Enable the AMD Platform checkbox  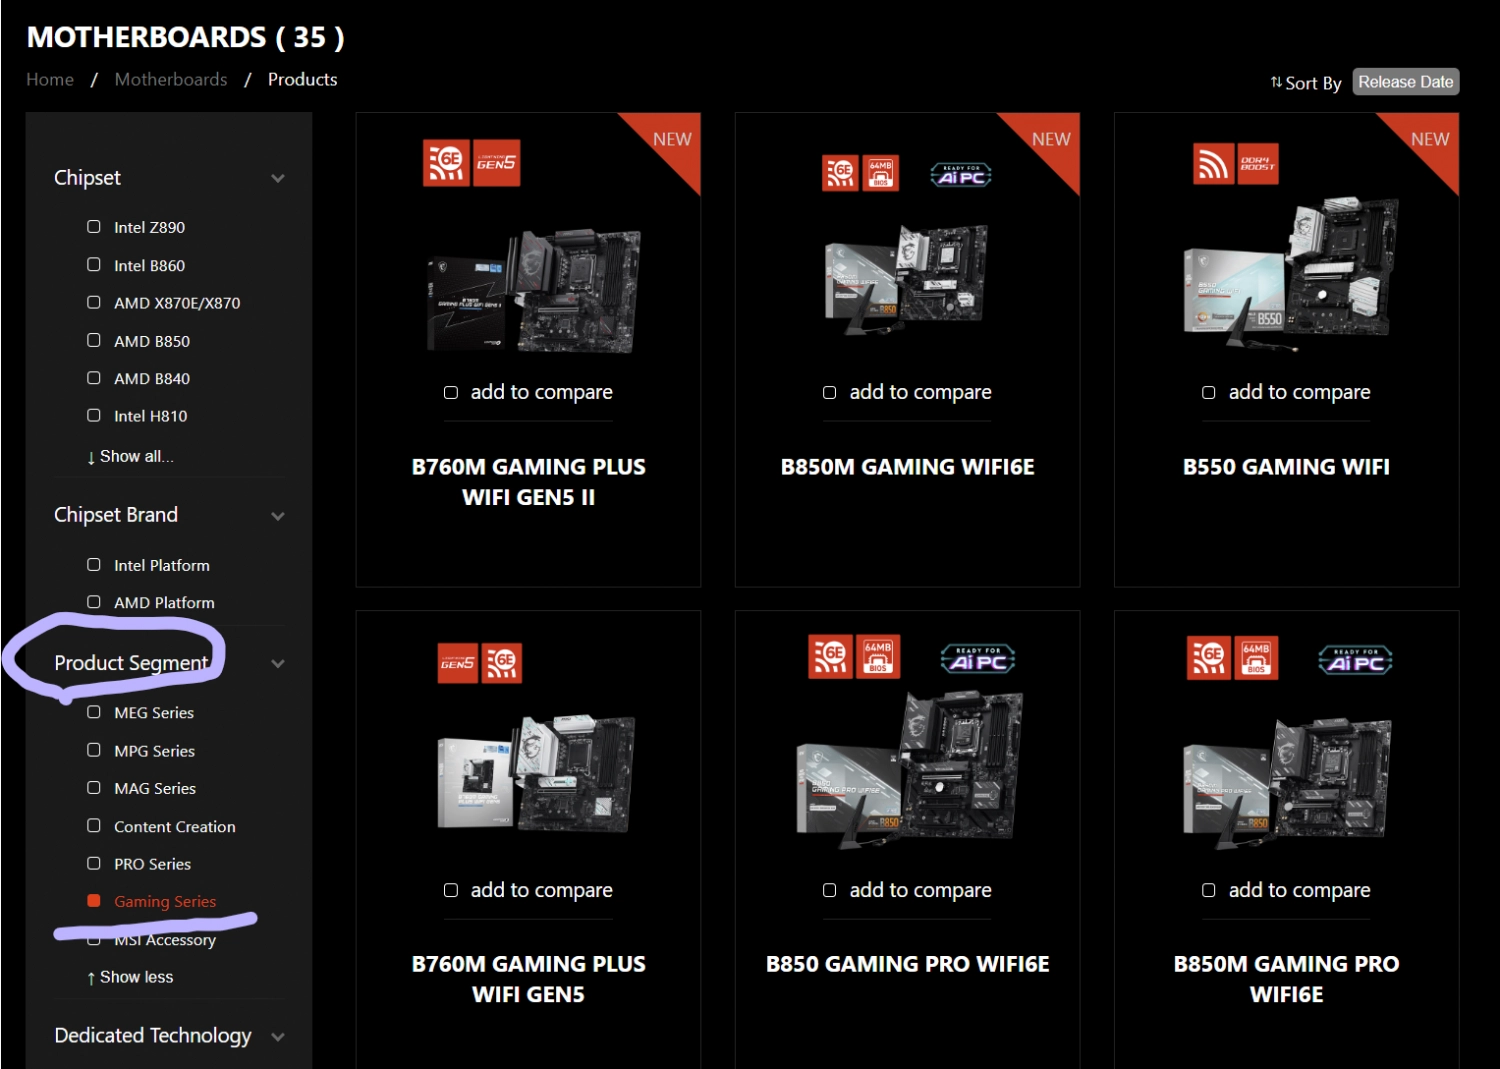coord(94,602)
